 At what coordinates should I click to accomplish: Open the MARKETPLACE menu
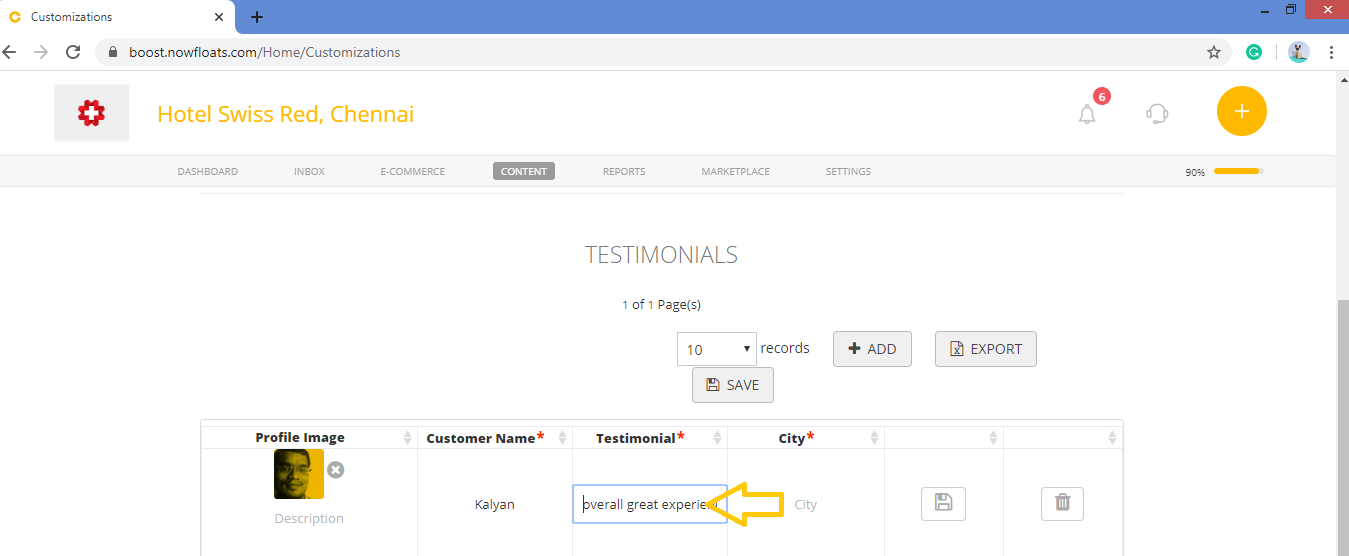tap(736, 171)
